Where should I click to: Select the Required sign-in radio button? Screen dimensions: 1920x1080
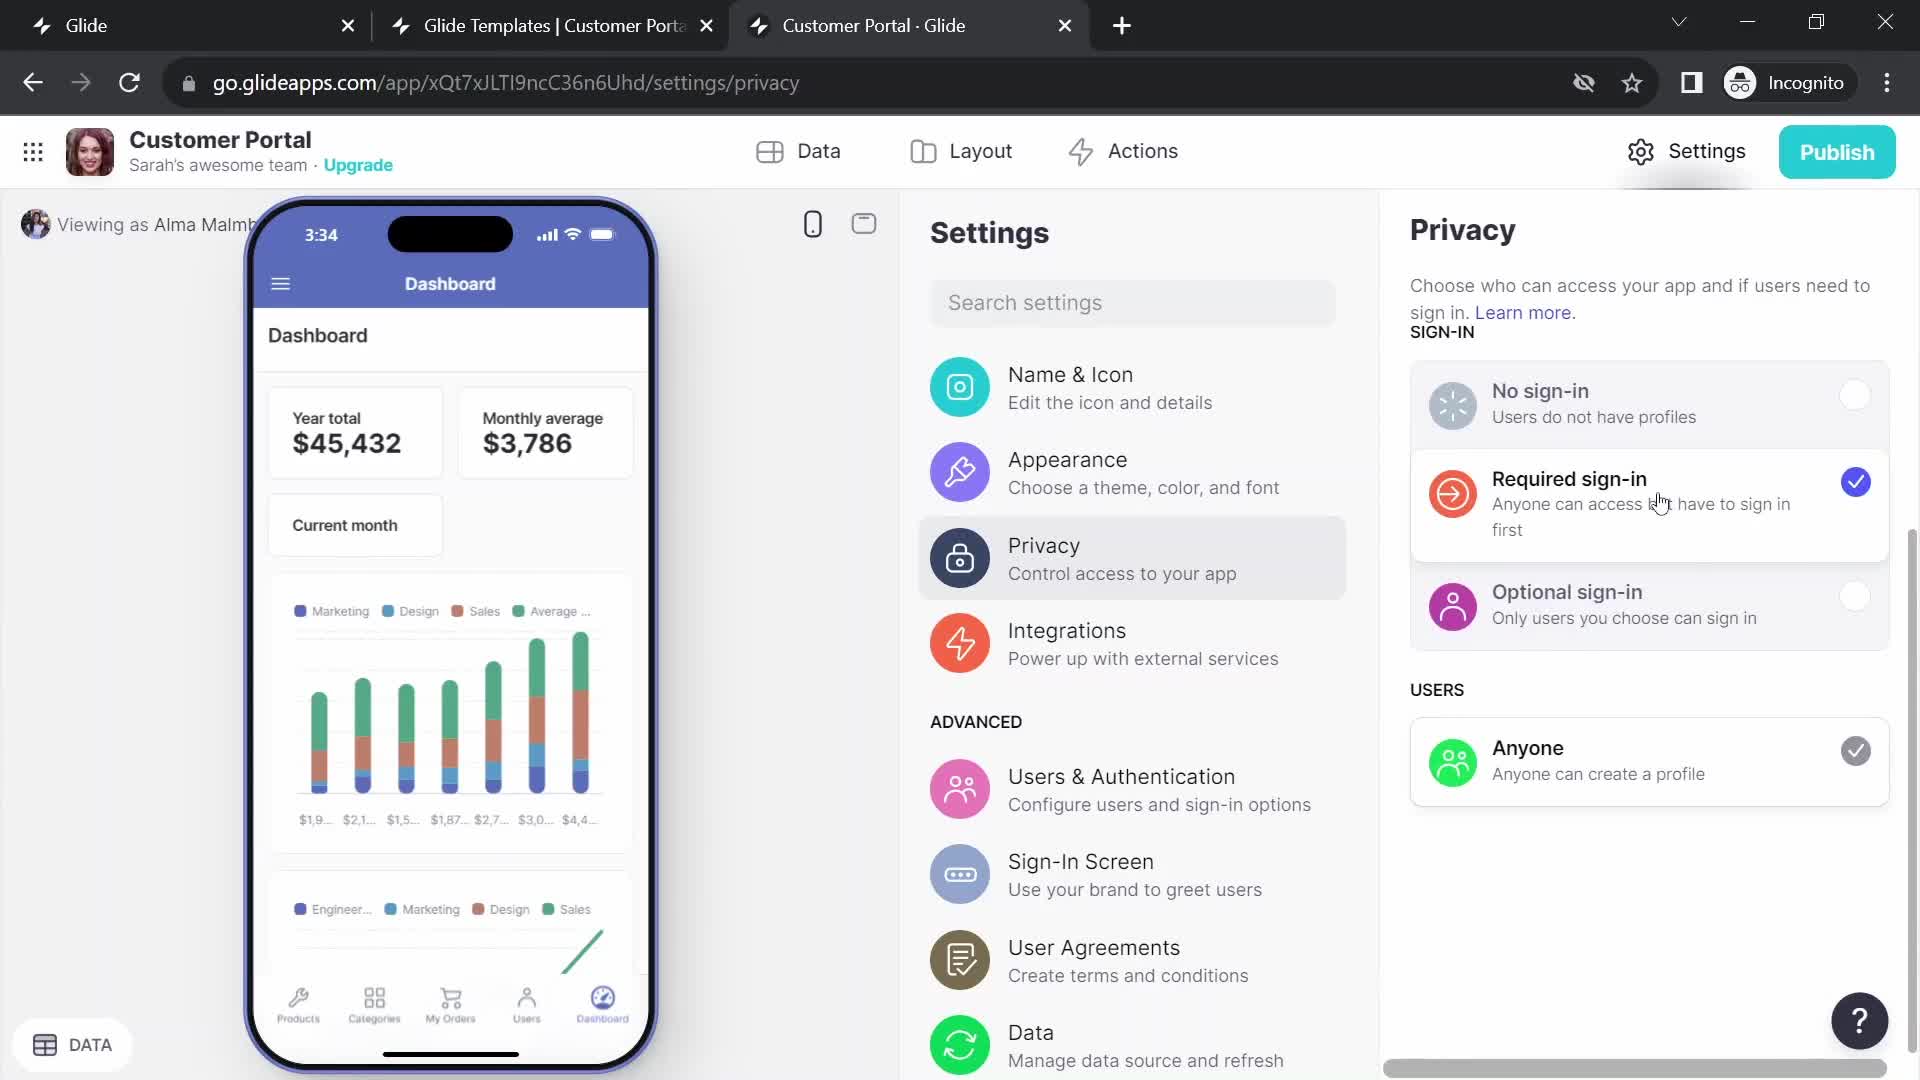[x=1854, y=480]
